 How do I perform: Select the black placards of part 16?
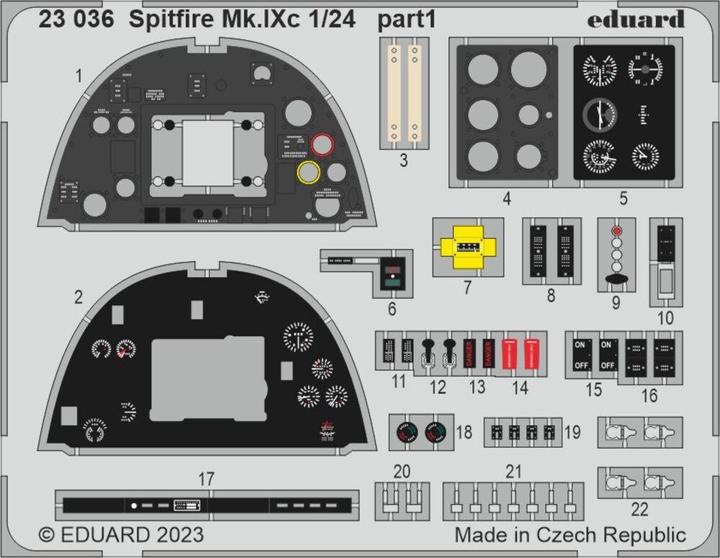650,358
